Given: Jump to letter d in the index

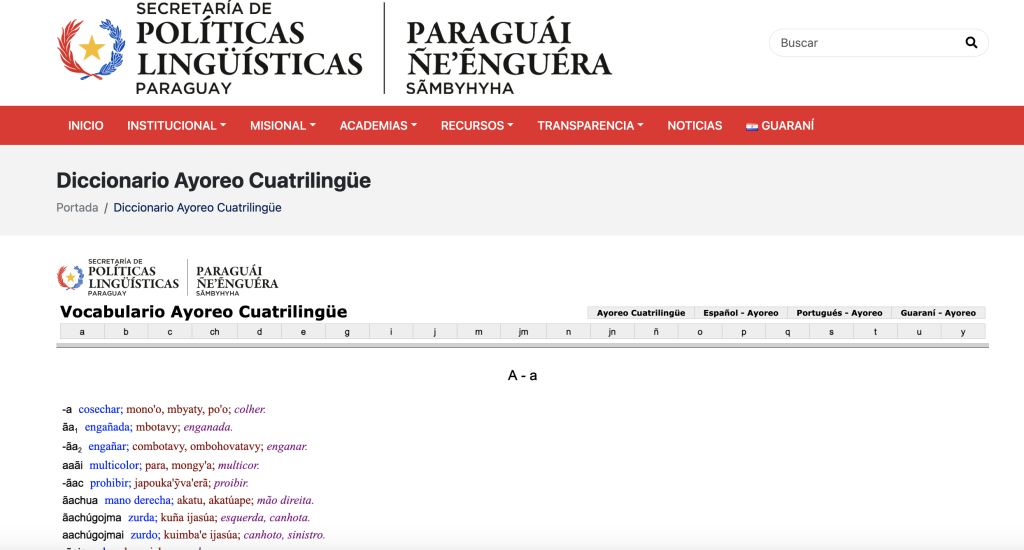Looking at the screenshot, I should click(259, 332).
